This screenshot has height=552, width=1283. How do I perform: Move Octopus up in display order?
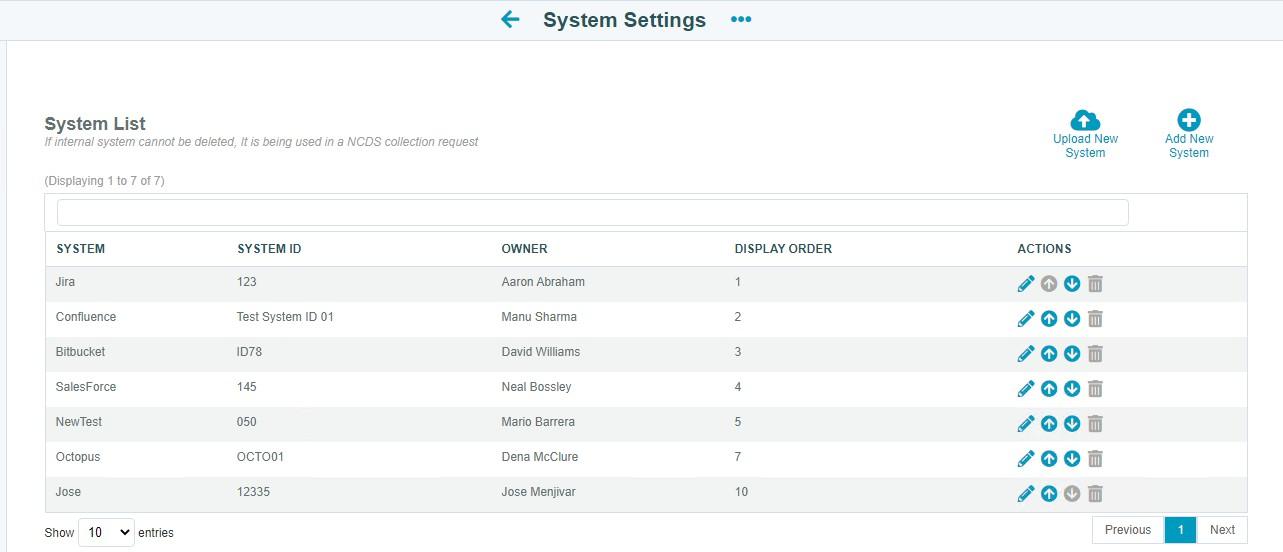coord(1049,459)
